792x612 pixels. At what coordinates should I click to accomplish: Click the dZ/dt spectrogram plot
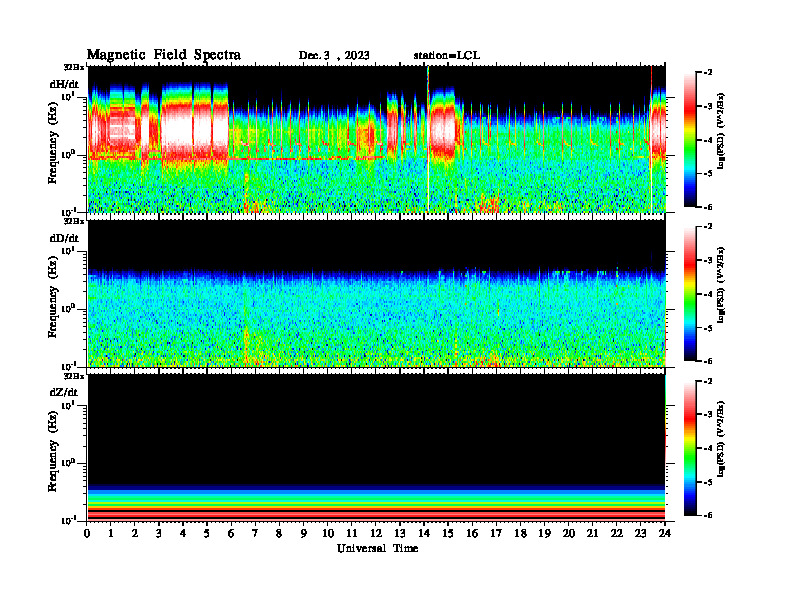coord(377,447)
